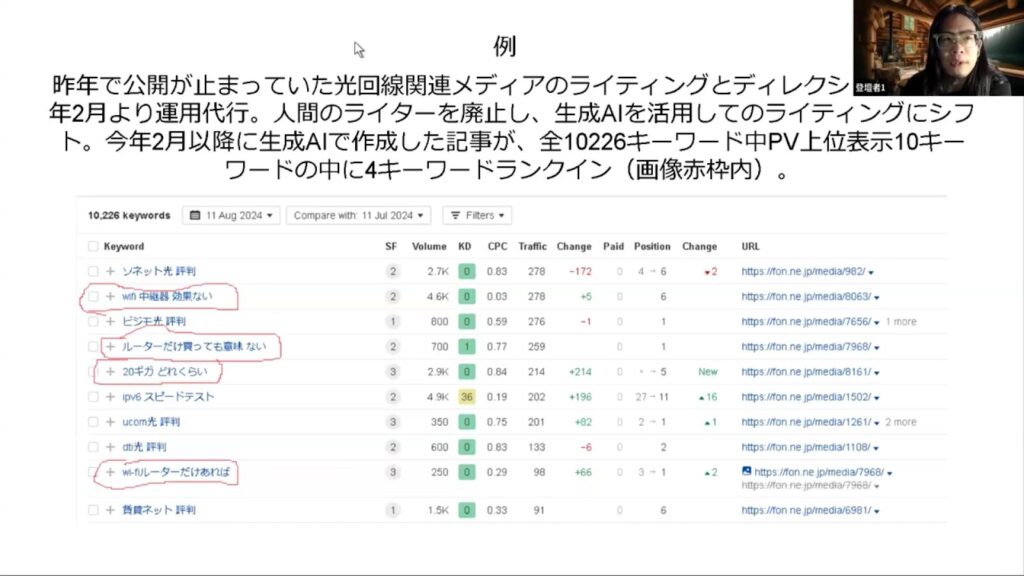Expand the Filters dropdown
The width and height of the screenshot is (1024, 576).
coord(477,215)
